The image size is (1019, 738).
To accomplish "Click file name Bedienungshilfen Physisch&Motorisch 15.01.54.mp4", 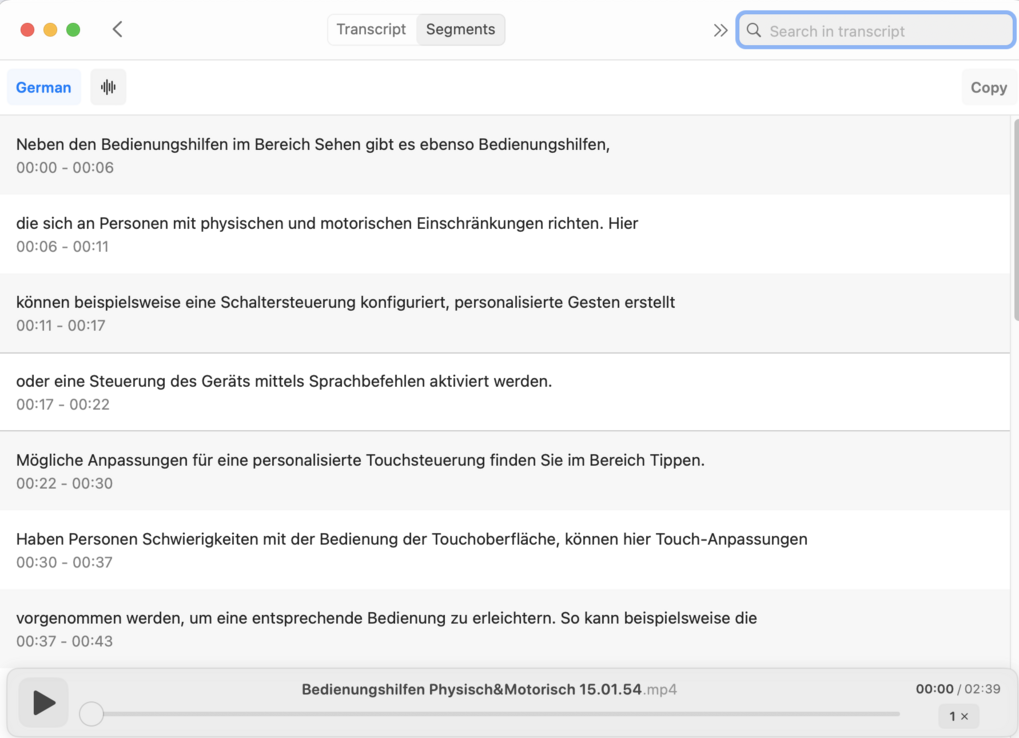I will click(489, 689).
